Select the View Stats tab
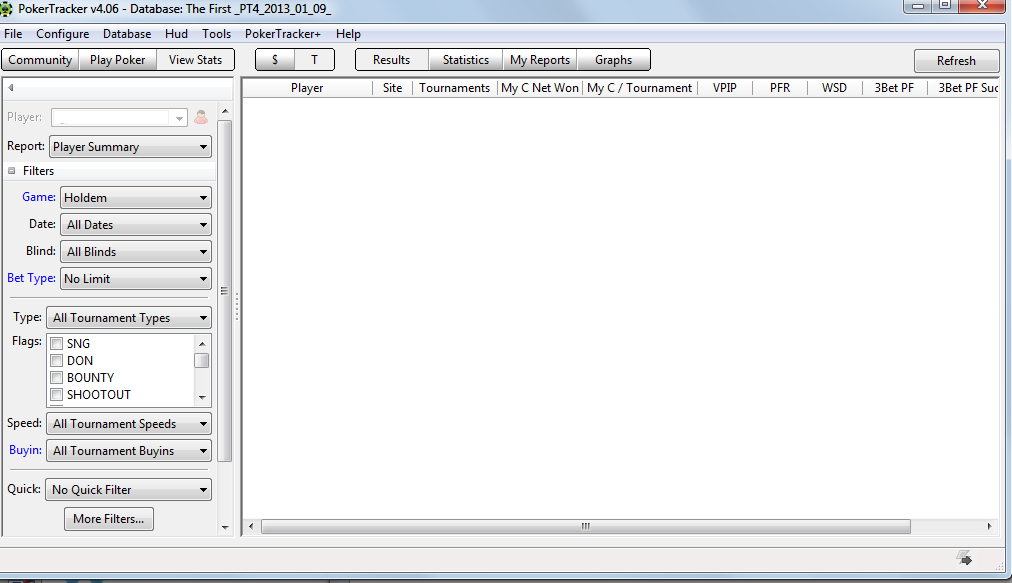 coord(196,59)
